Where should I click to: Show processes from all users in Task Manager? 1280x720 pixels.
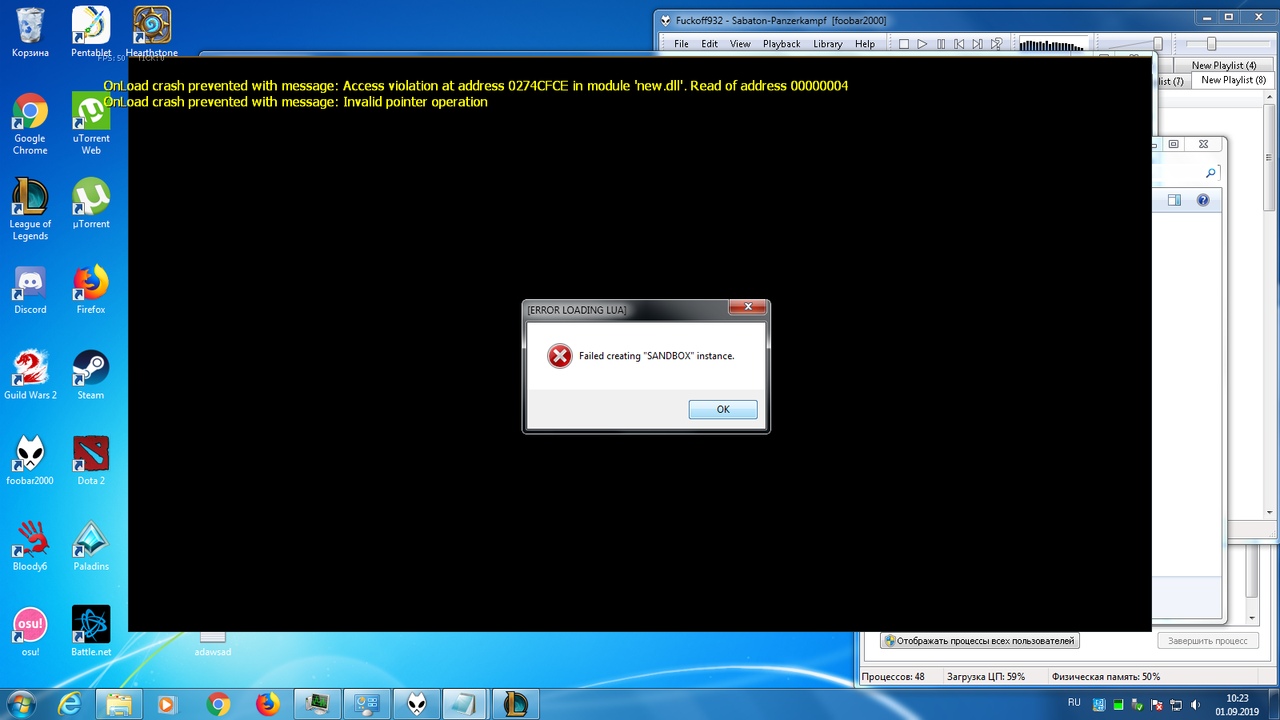coord(980,641)
